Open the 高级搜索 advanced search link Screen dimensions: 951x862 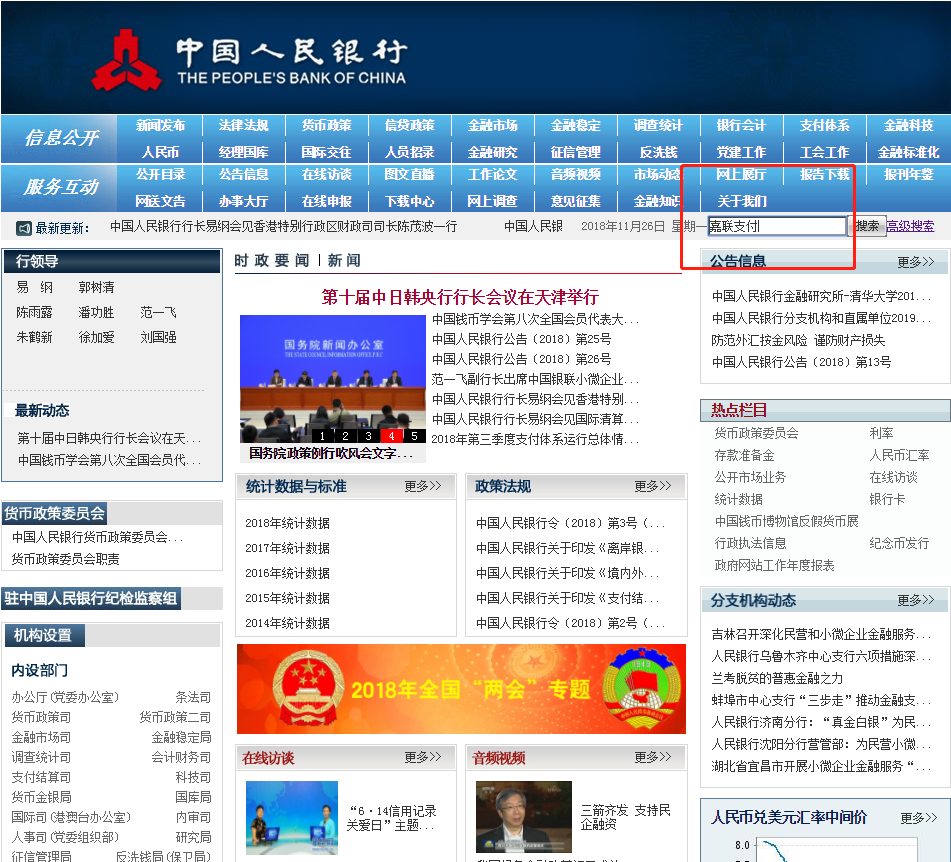pyautogui.click(x=910, y=226)
